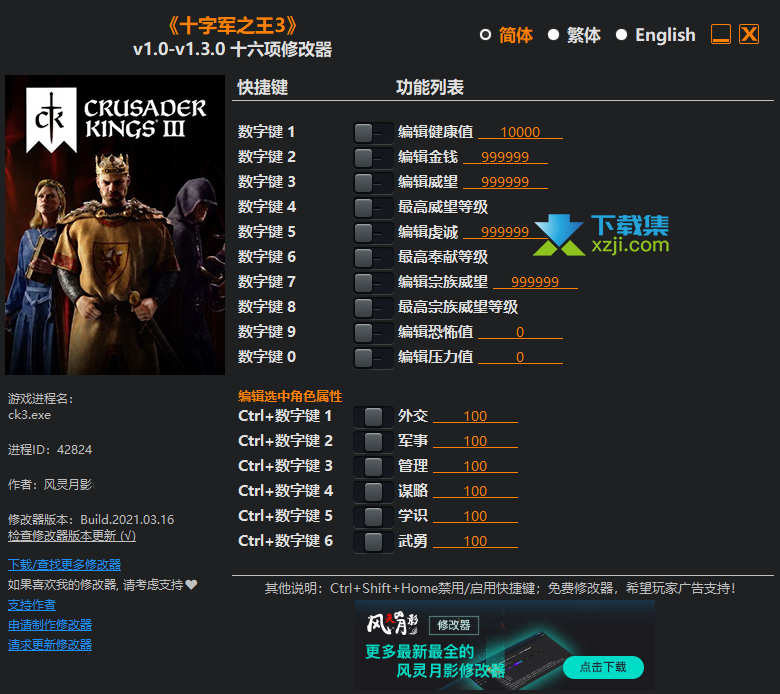The height and width of the screenshot is (694, 780).
Task: Open 请求更新修改器 link
Action: pos(50,645)
